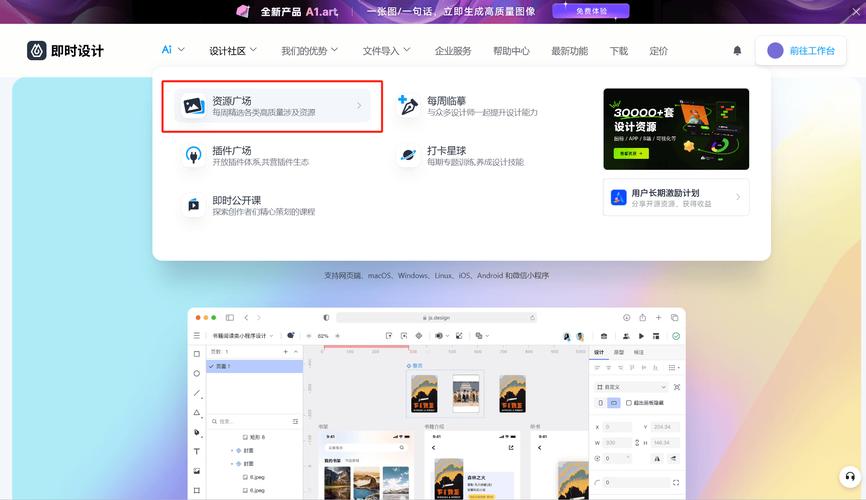Open the 30000+套设计资源 promo card
This screenshot has width=866, height=500.
(676, 129)
